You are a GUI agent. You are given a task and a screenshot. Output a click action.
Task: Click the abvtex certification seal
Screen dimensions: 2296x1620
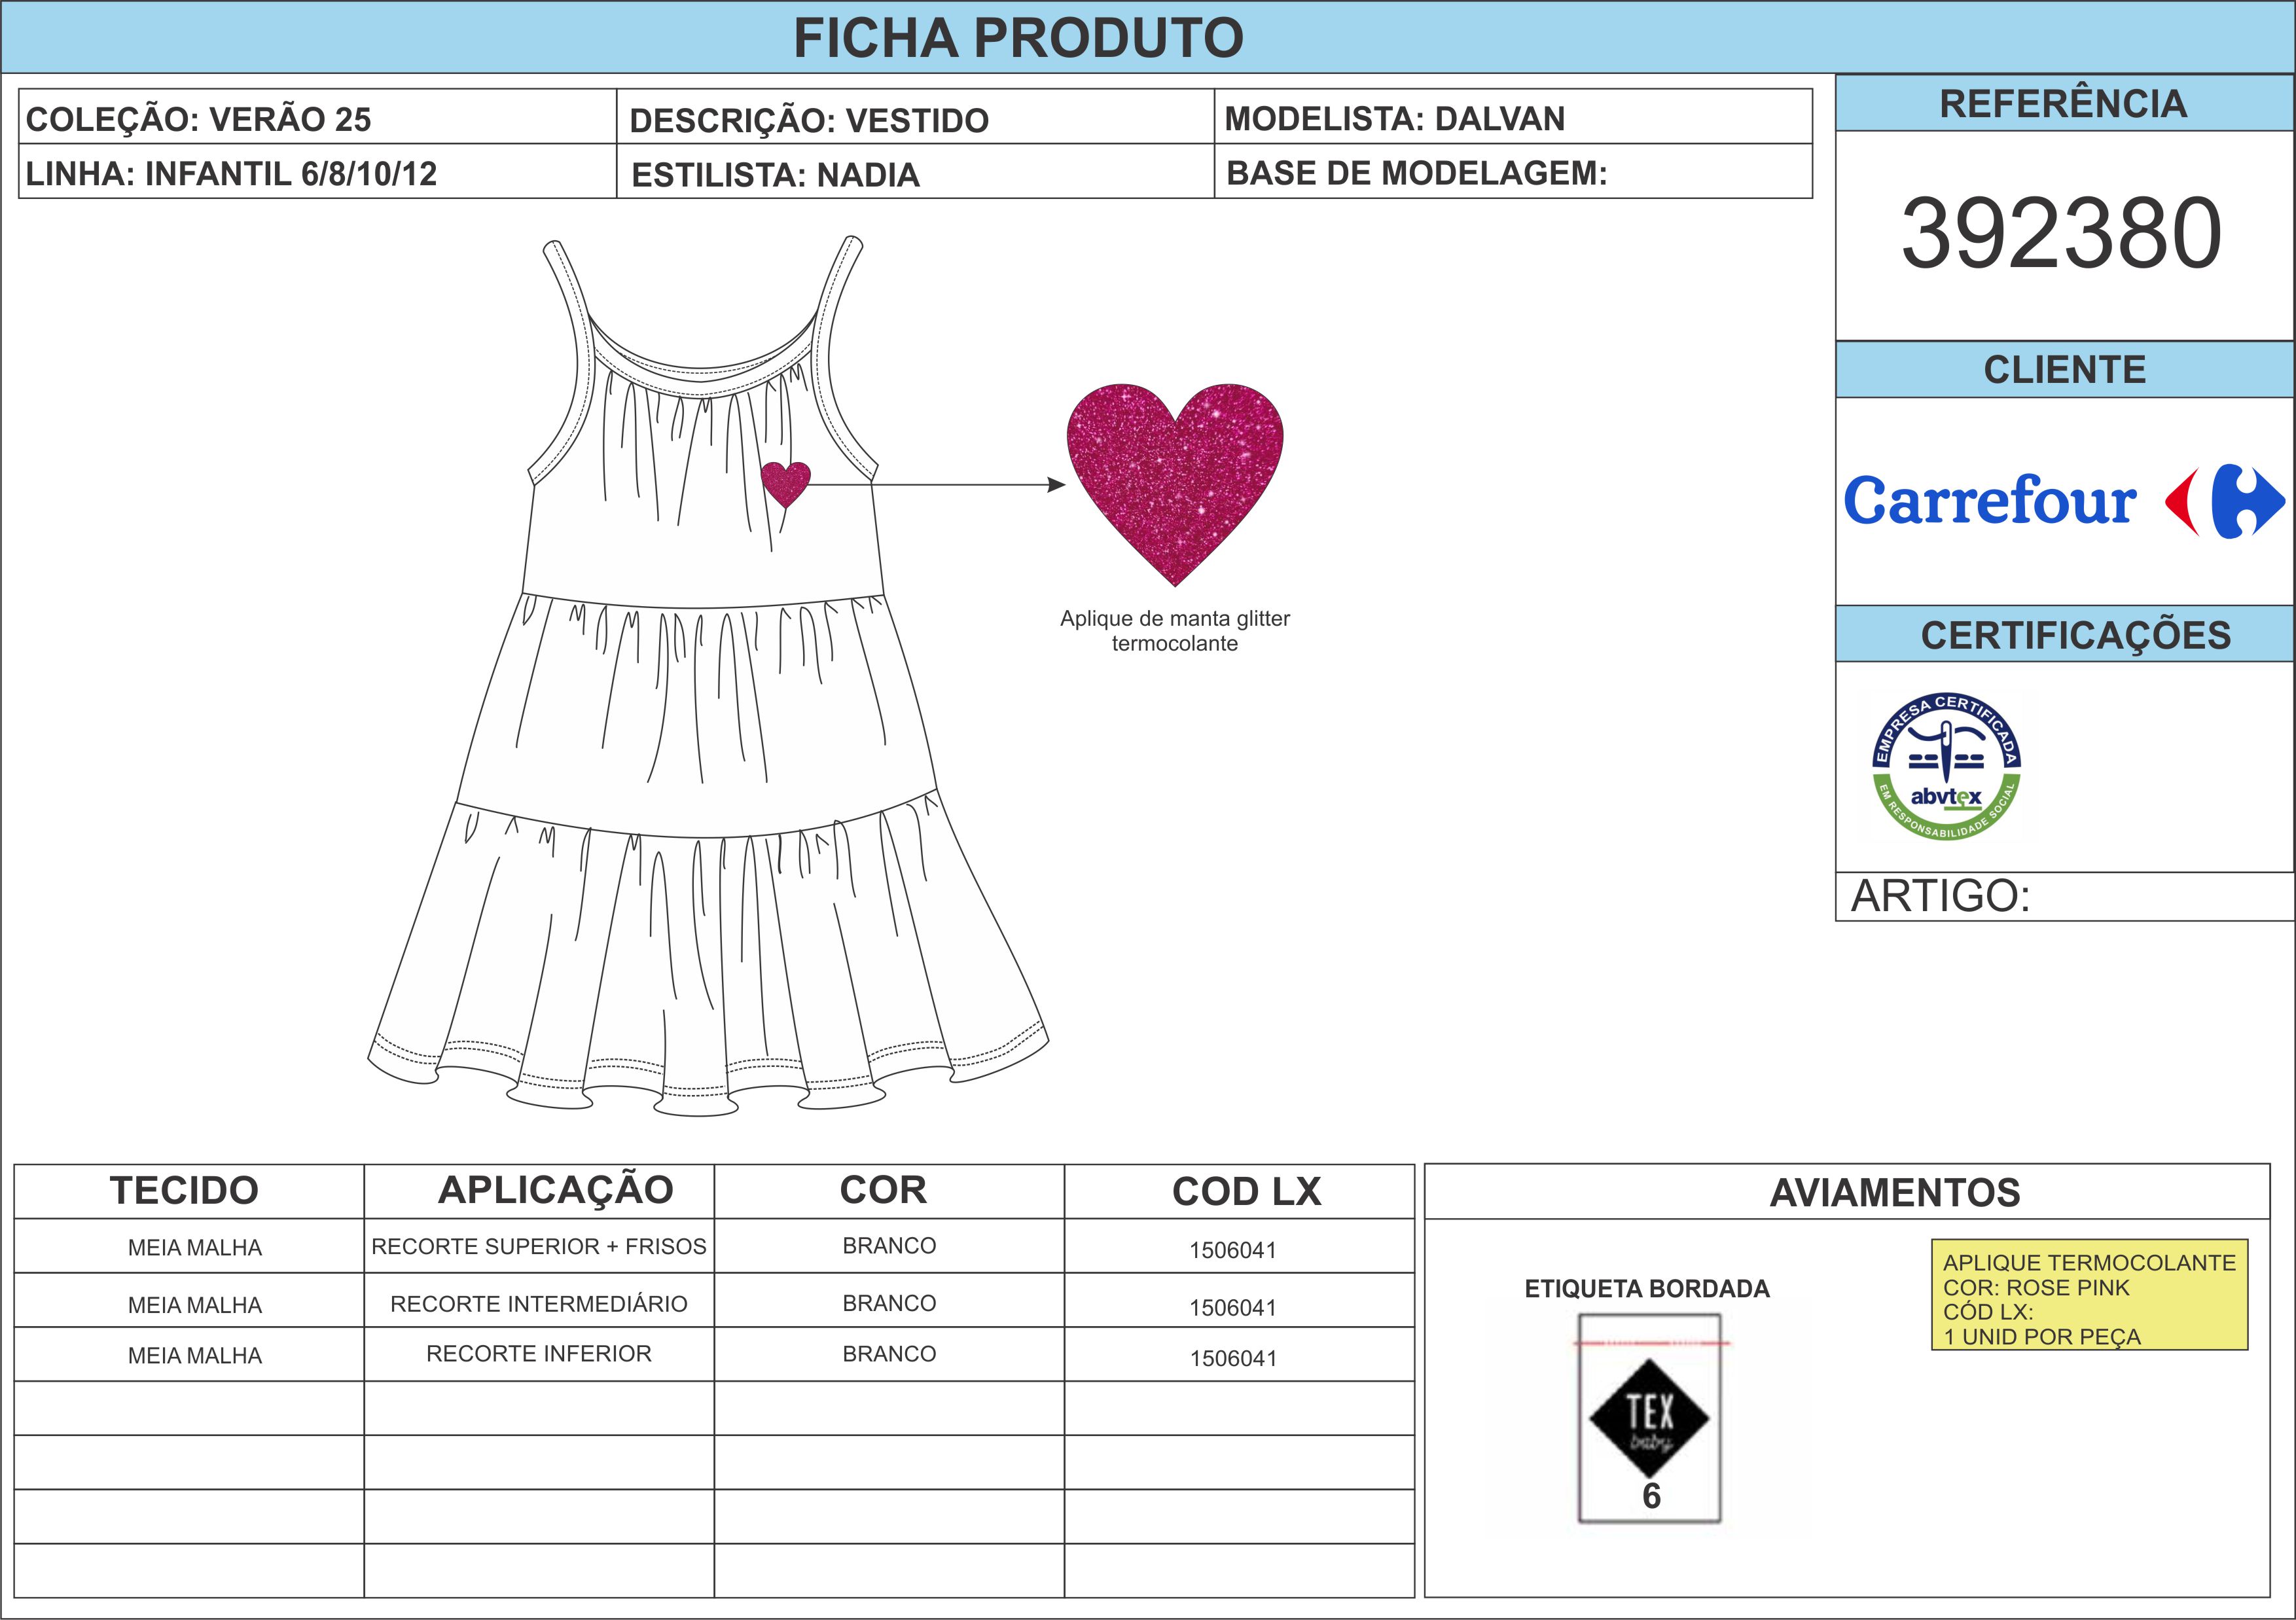[x=1946, y=766]
